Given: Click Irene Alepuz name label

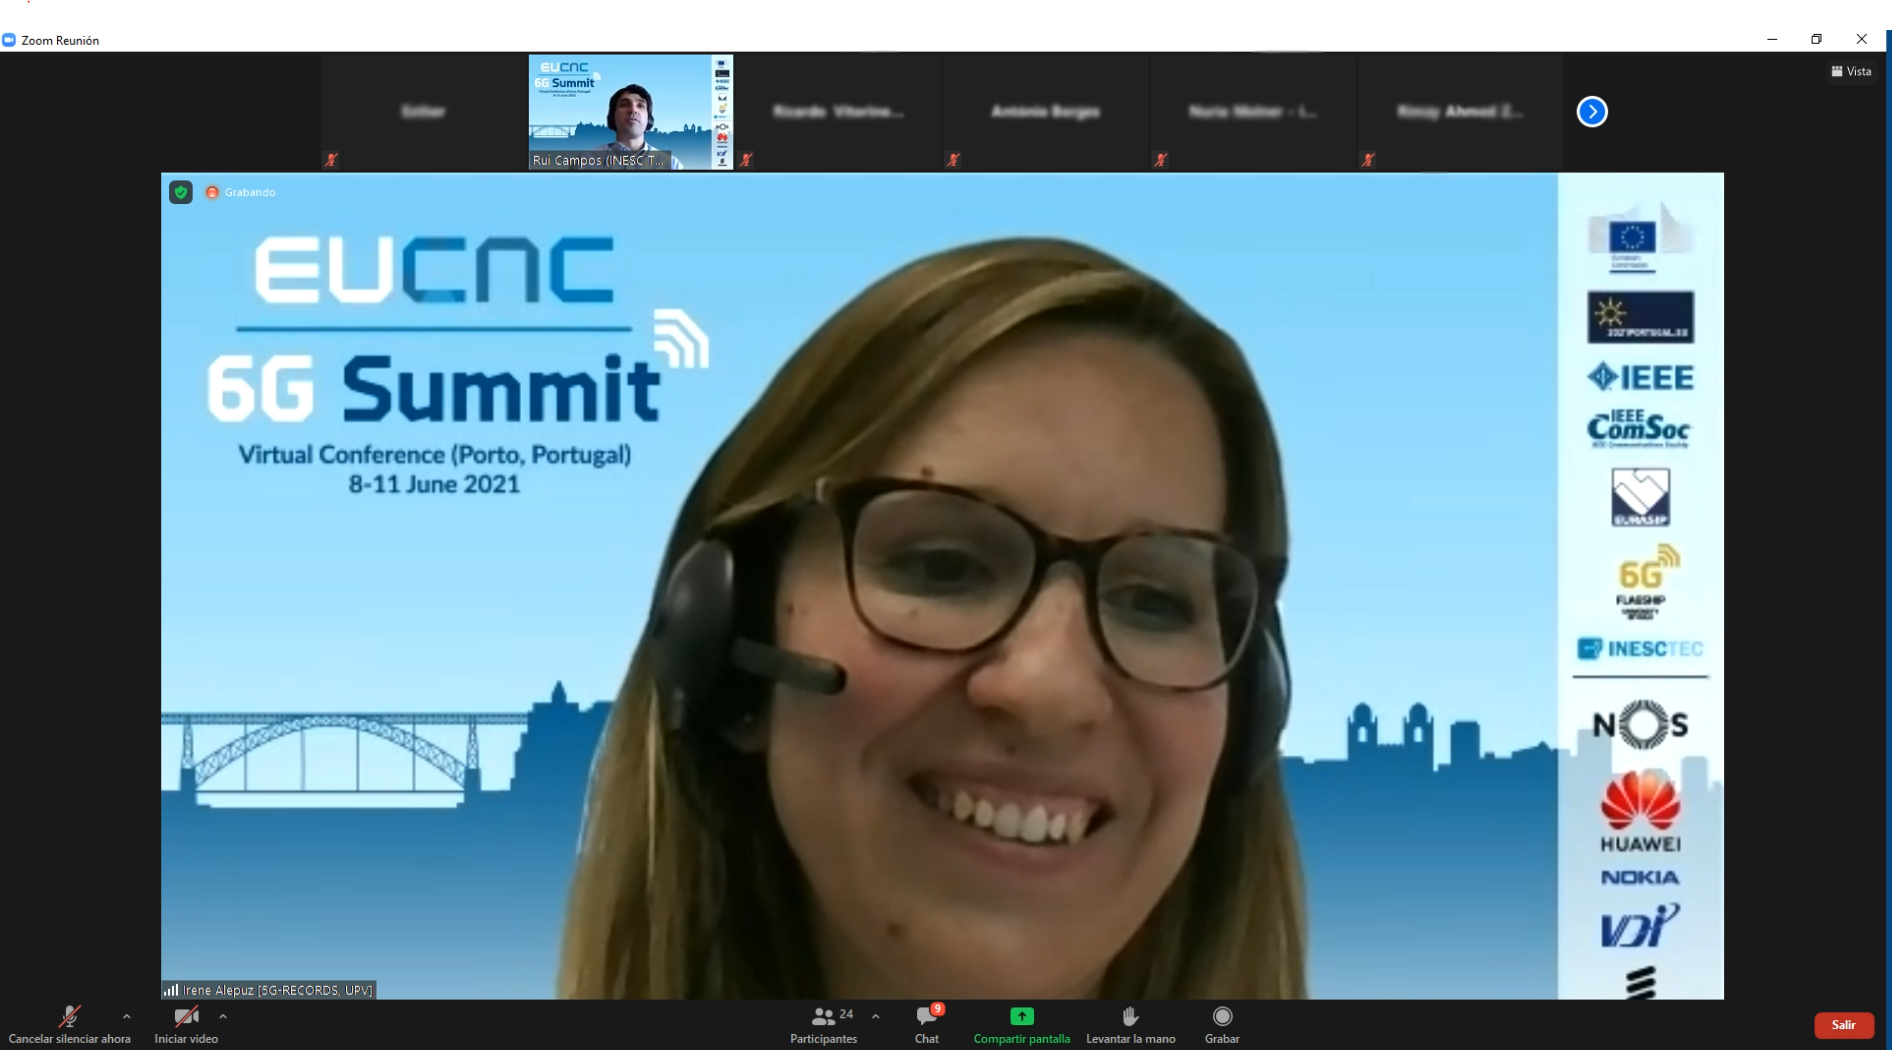Looking at the screenshot, I should tap(277, 990).
